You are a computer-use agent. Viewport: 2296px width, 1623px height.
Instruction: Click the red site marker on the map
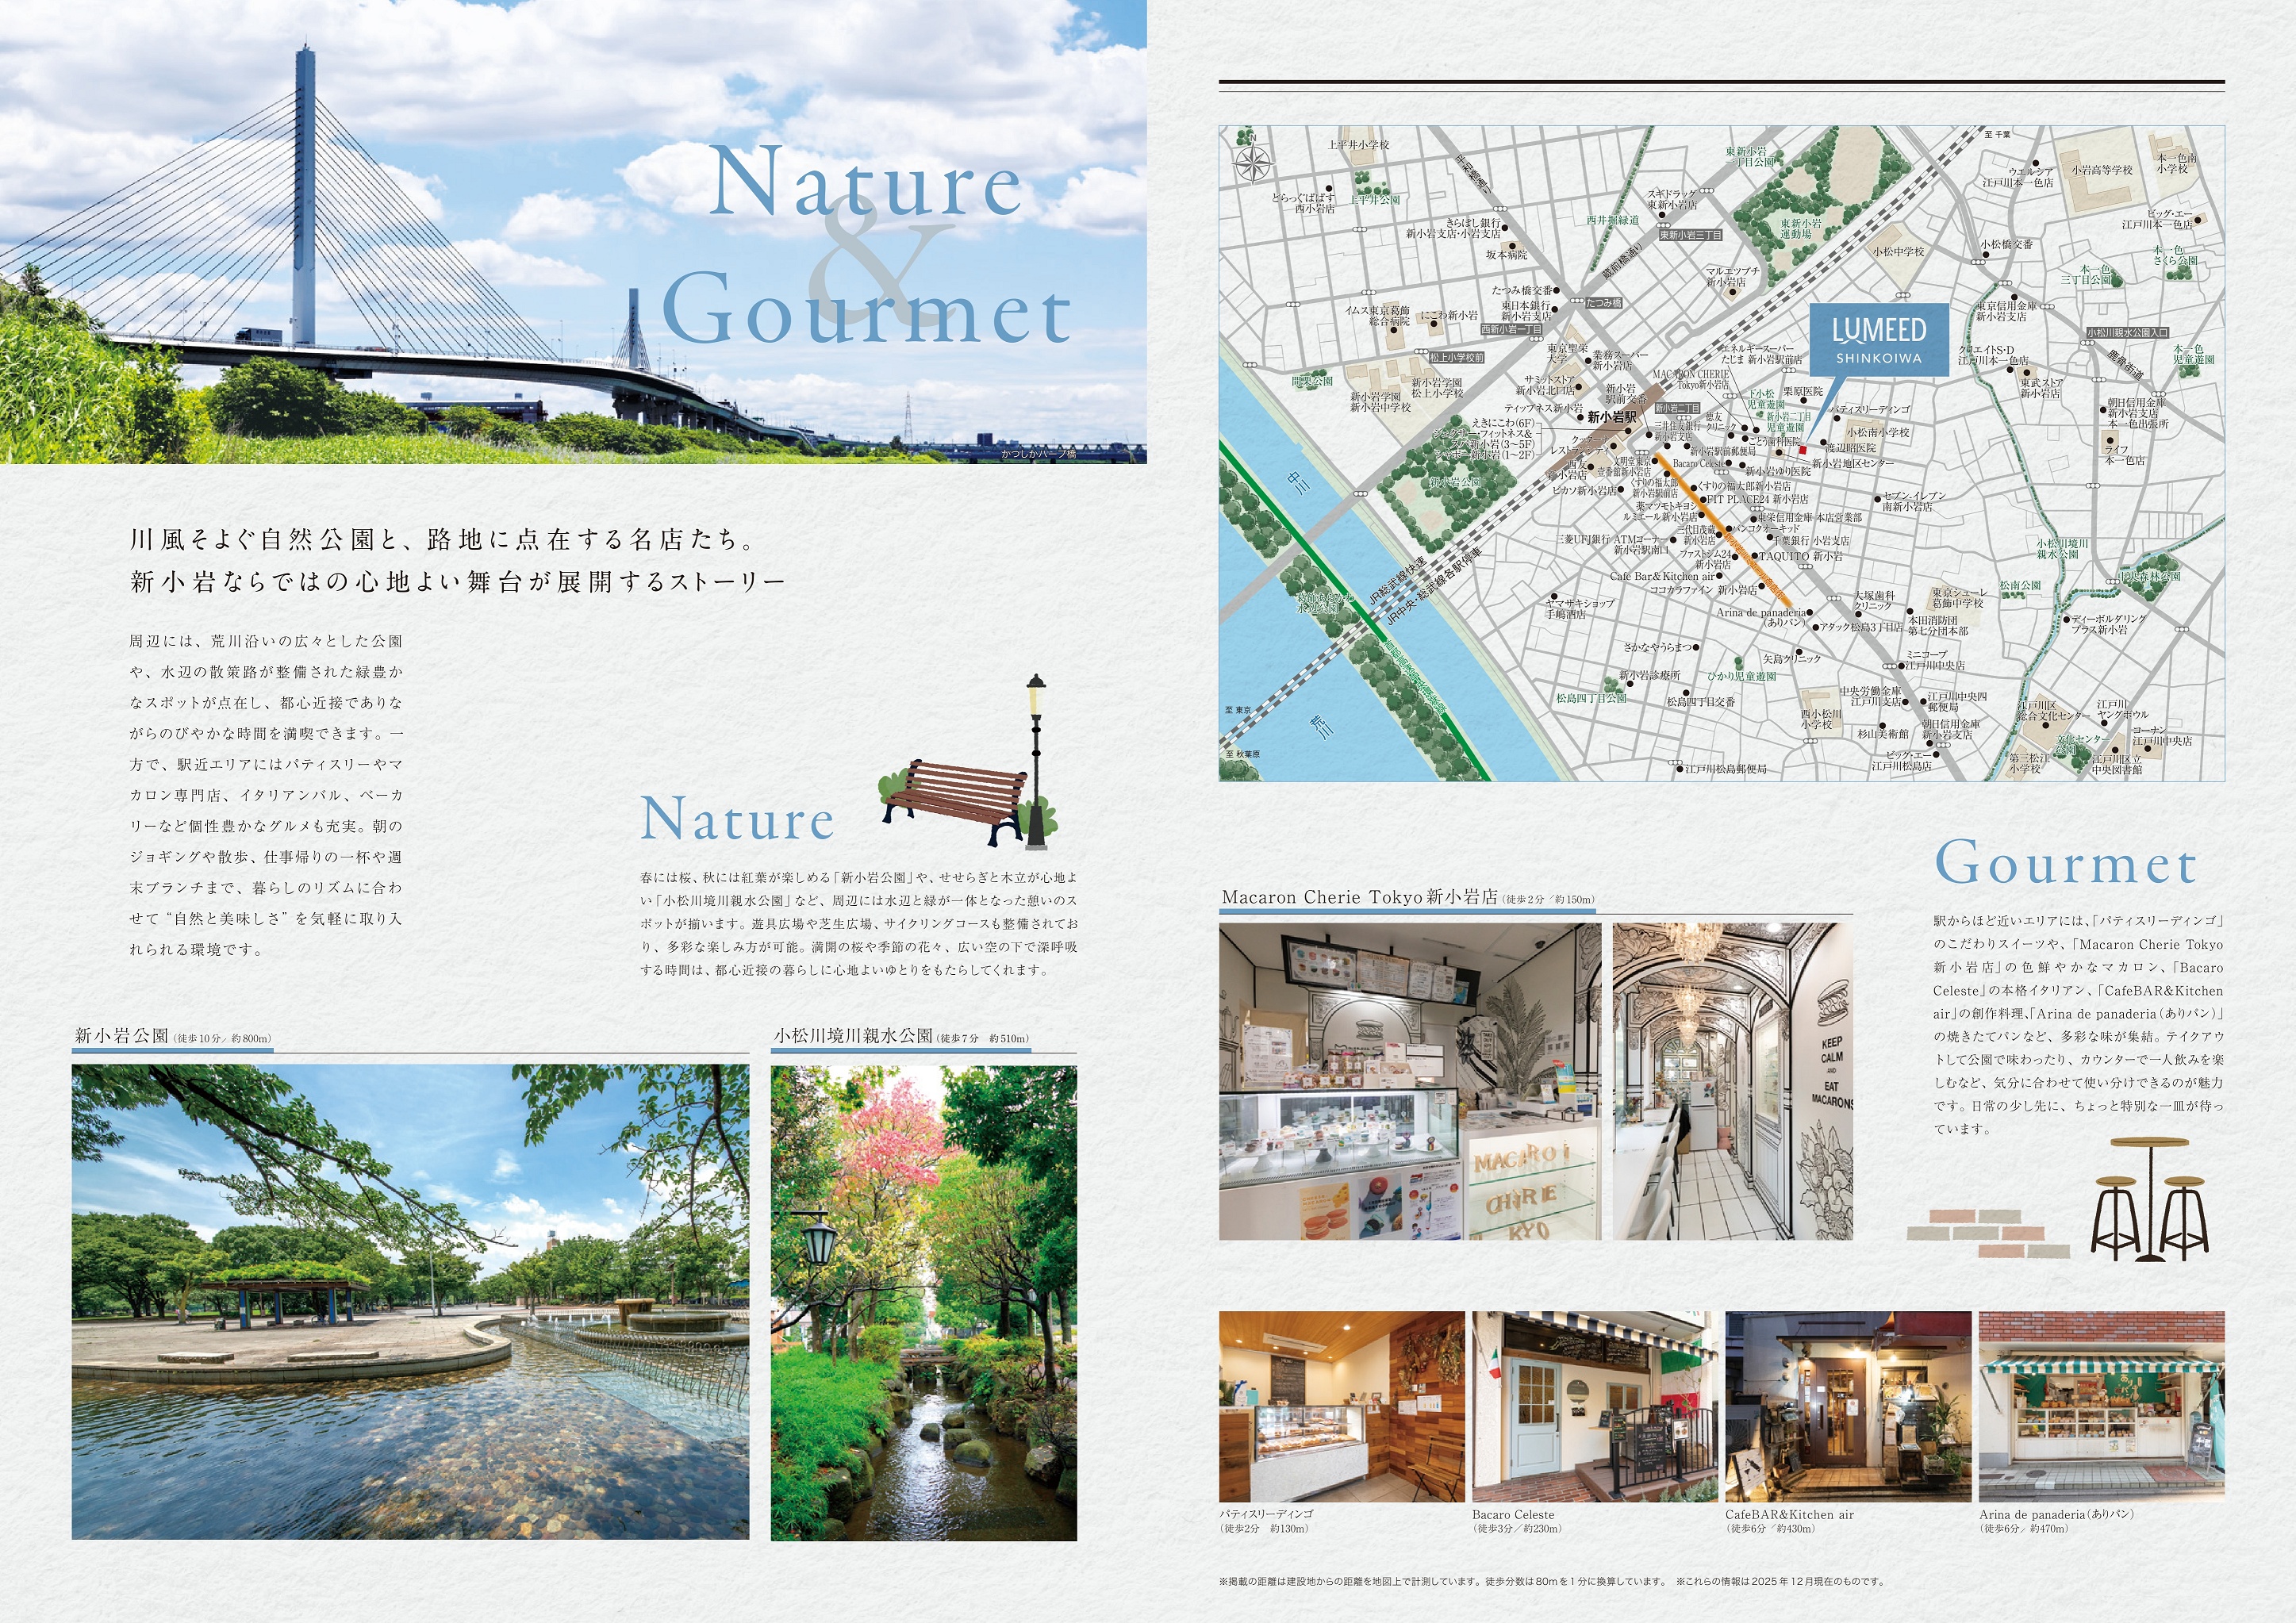pos(1802,450)
